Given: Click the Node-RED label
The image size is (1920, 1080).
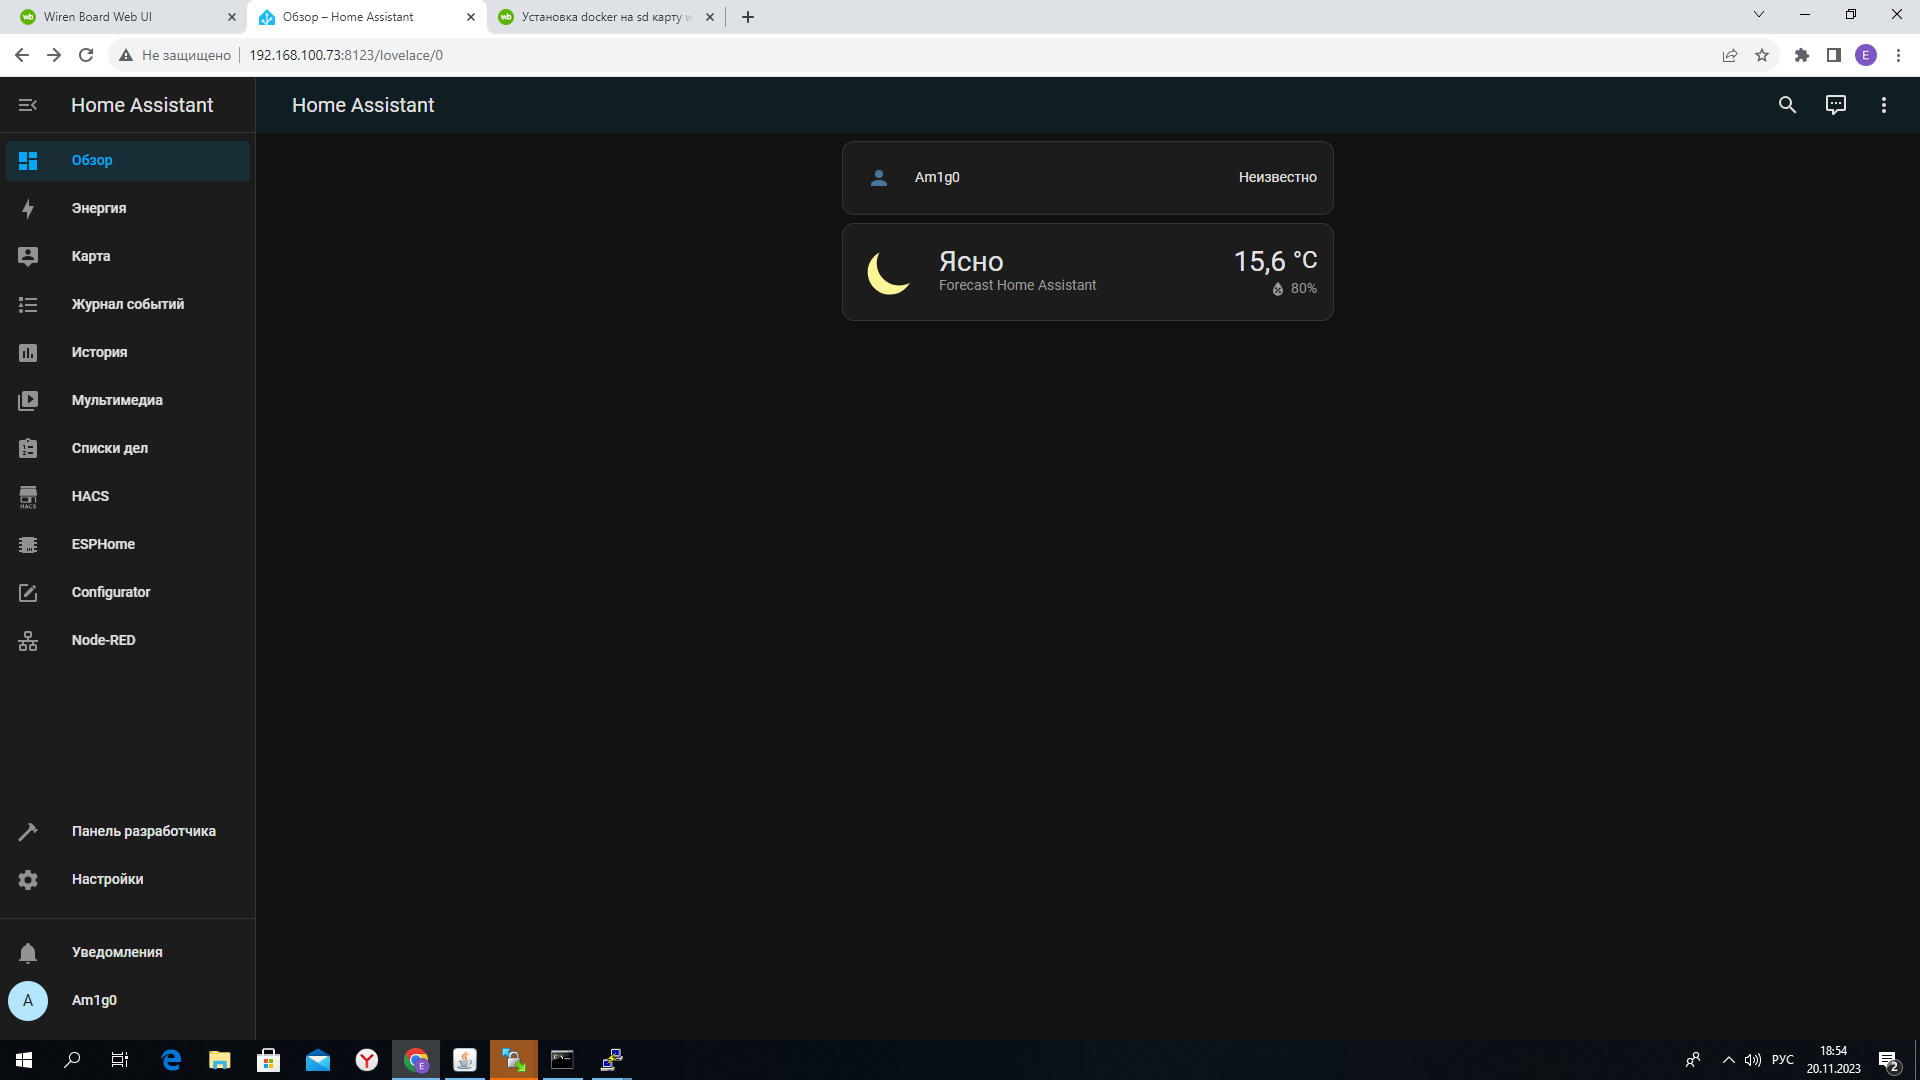Looking at the screenshot, I should click(x=103, y=640).
